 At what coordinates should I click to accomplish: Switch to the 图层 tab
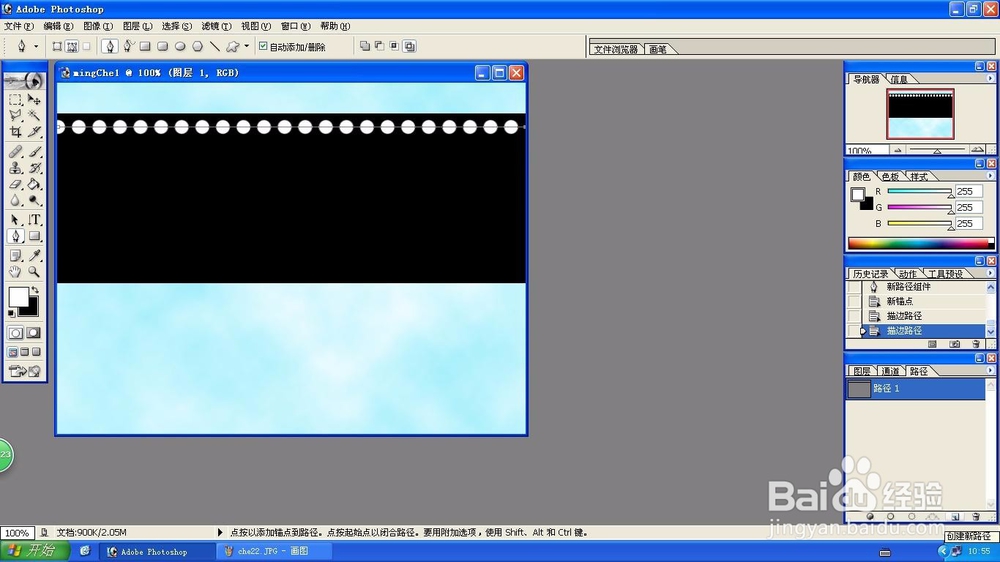862,371
